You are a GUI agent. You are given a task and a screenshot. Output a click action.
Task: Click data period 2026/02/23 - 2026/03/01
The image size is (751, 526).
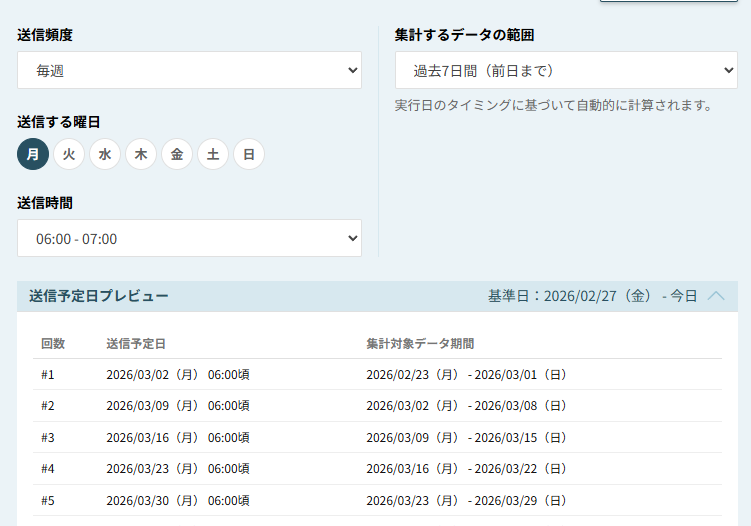coord(467,375)
